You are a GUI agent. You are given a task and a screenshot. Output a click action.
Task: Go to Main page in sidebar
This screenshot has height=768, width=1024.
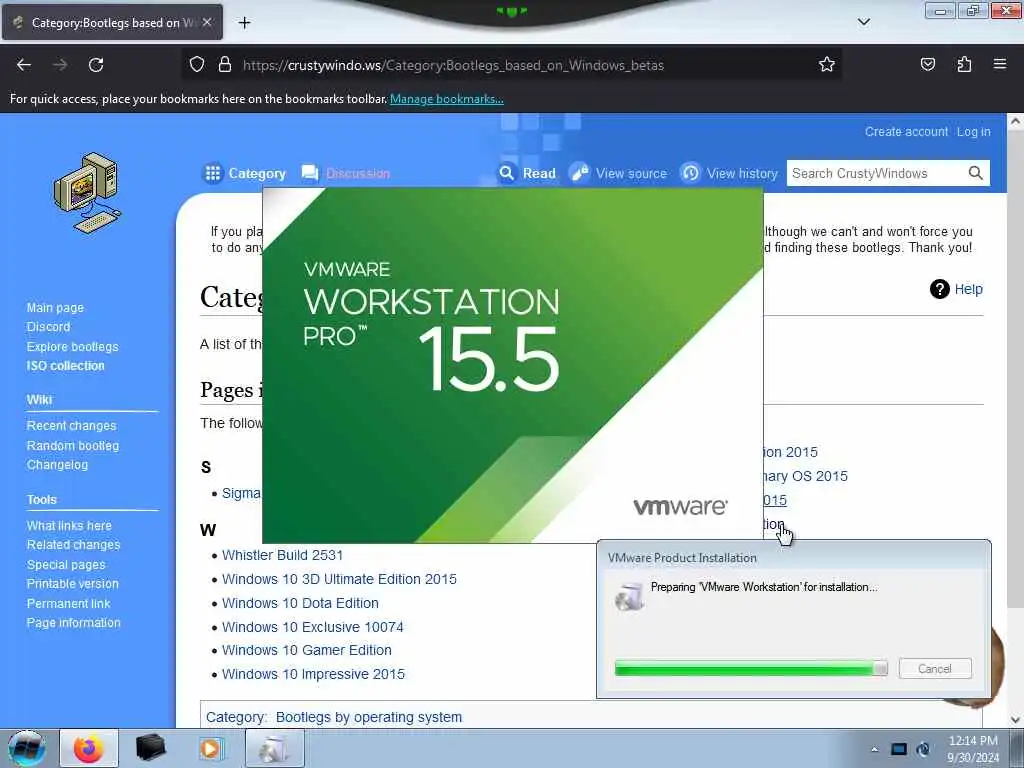[55, 308]
